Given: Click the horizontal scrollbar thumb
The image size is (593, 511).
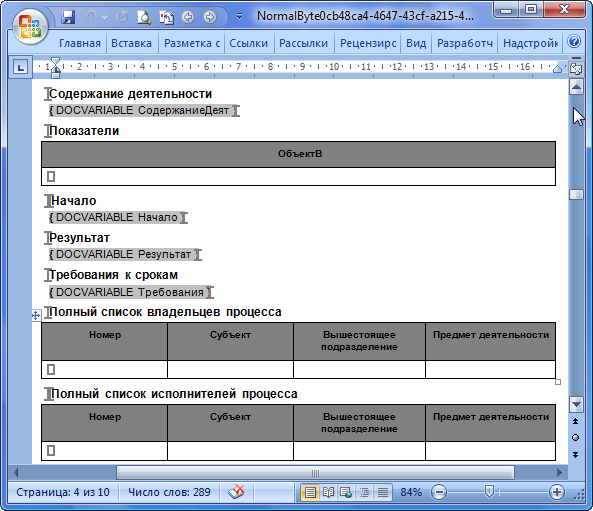Looking at the screenshot, I should point(315,473).
